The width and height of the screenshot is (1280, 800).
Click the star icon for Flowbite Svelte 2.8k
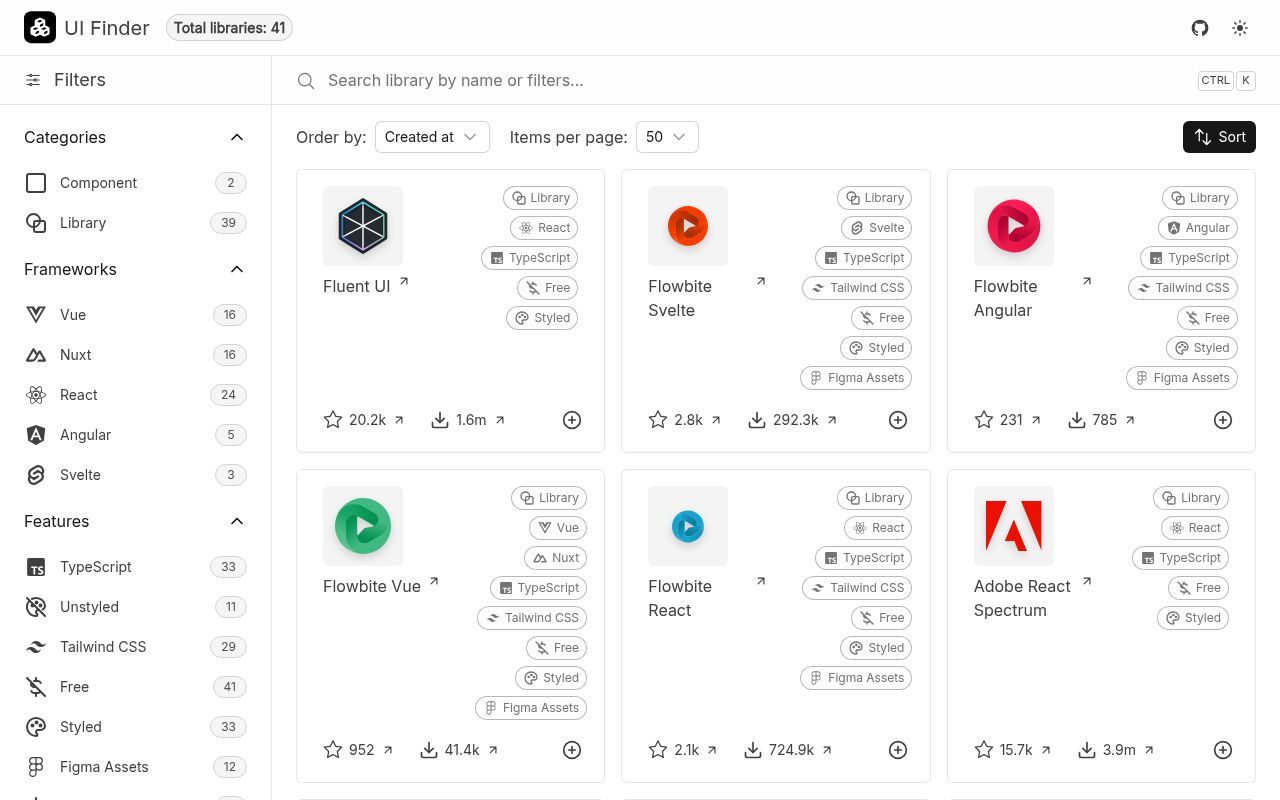[x=658, y=420]
